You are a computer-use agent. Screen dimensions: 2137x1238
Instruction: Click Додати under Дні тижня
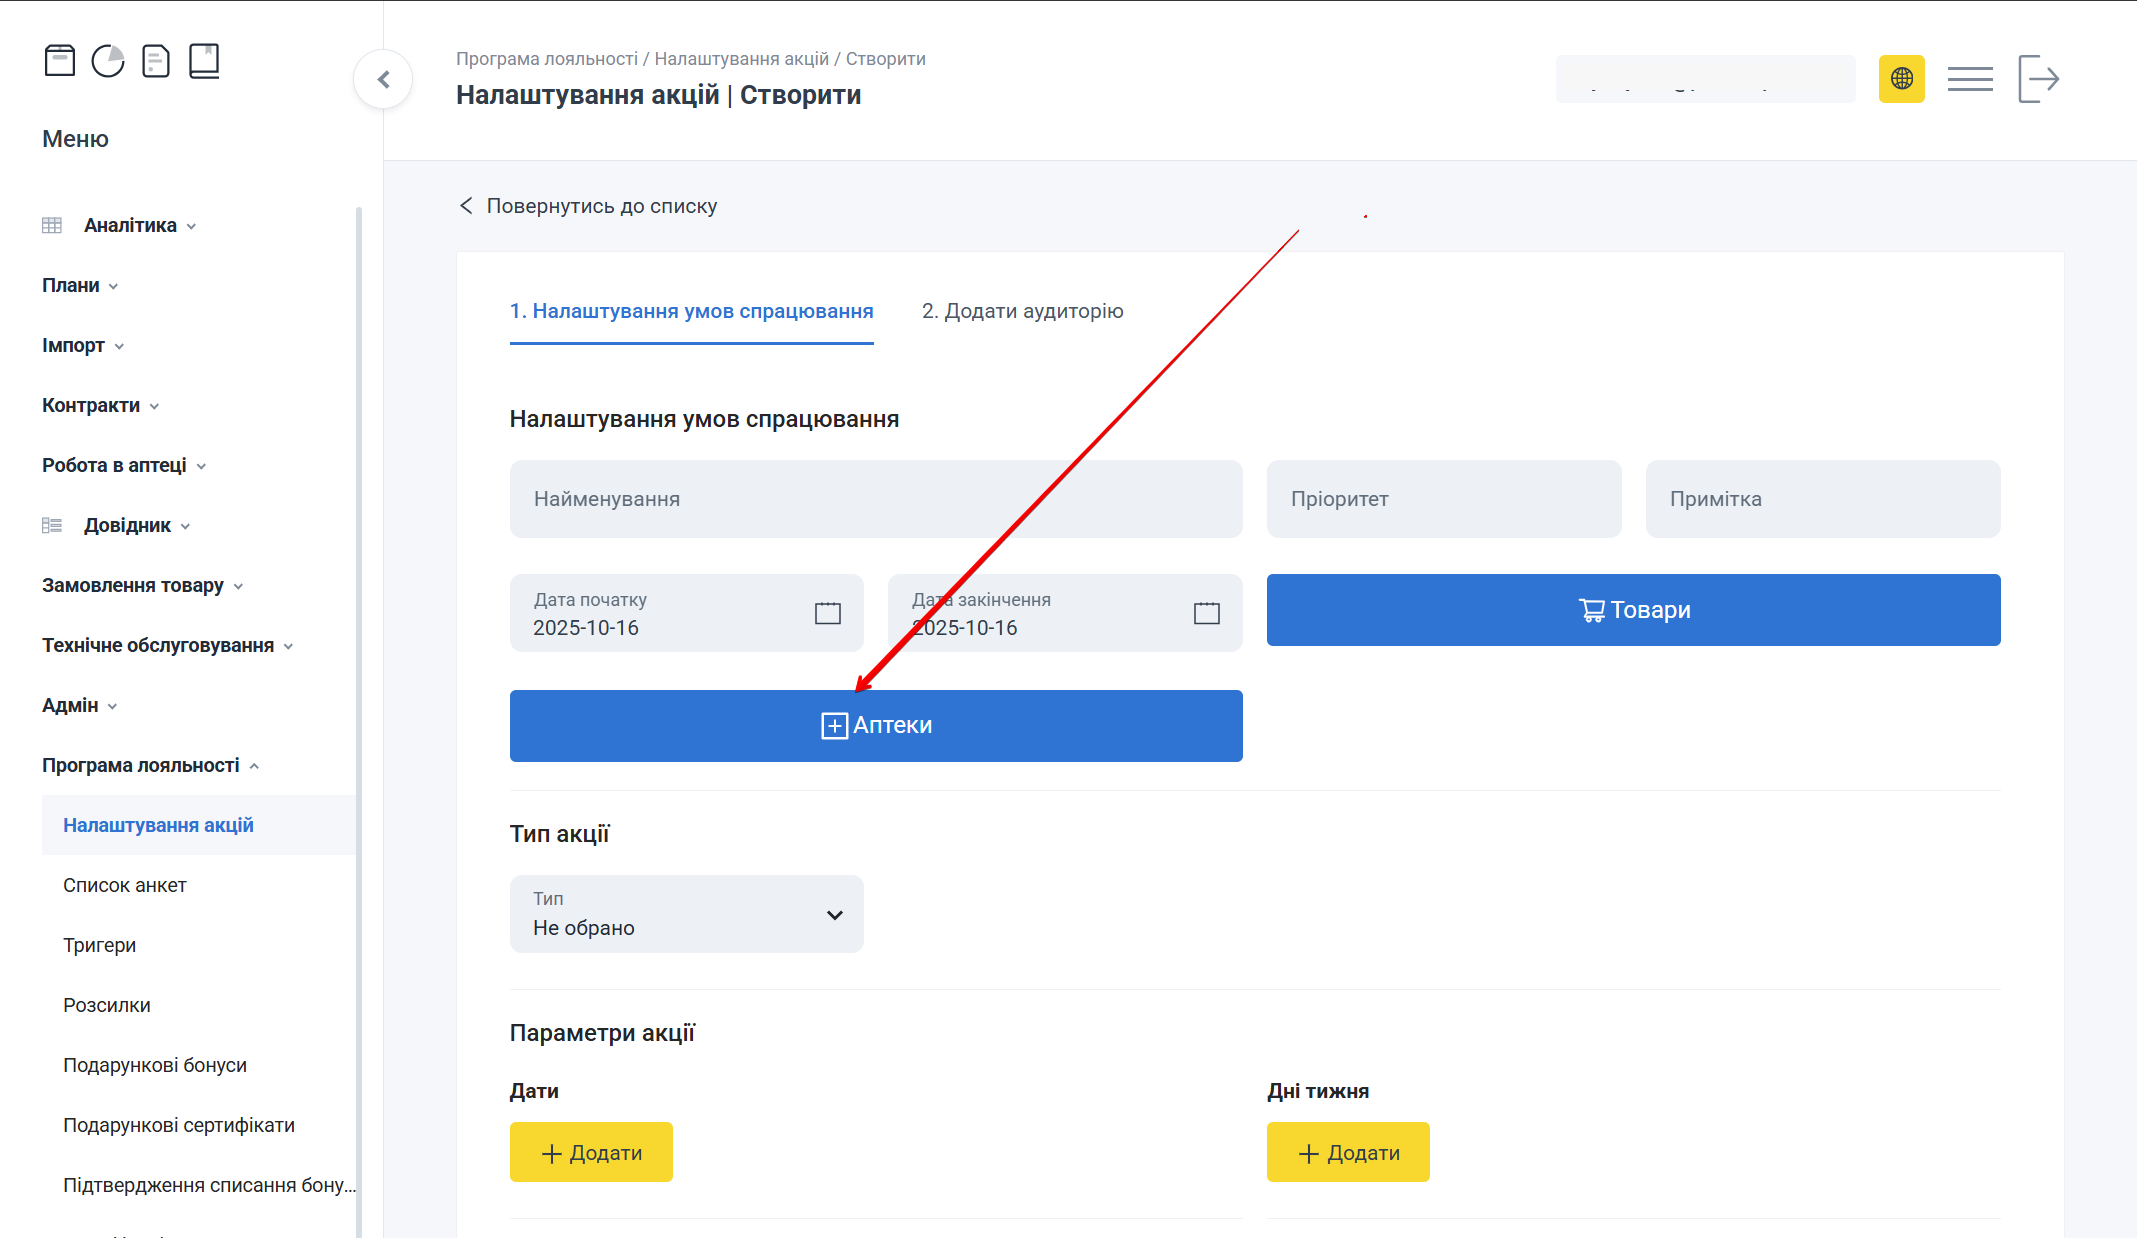[x=1348, y=1152]
